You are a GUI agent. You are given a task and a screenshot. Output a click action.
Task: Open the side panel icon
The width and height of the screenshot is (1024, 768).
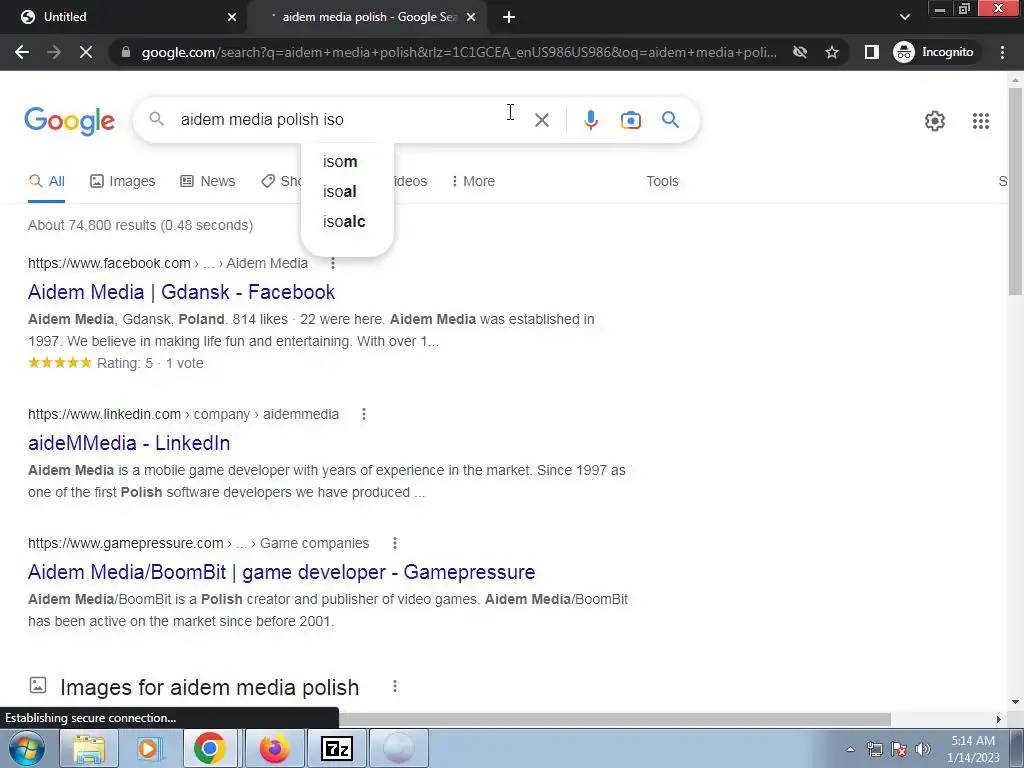871,52
